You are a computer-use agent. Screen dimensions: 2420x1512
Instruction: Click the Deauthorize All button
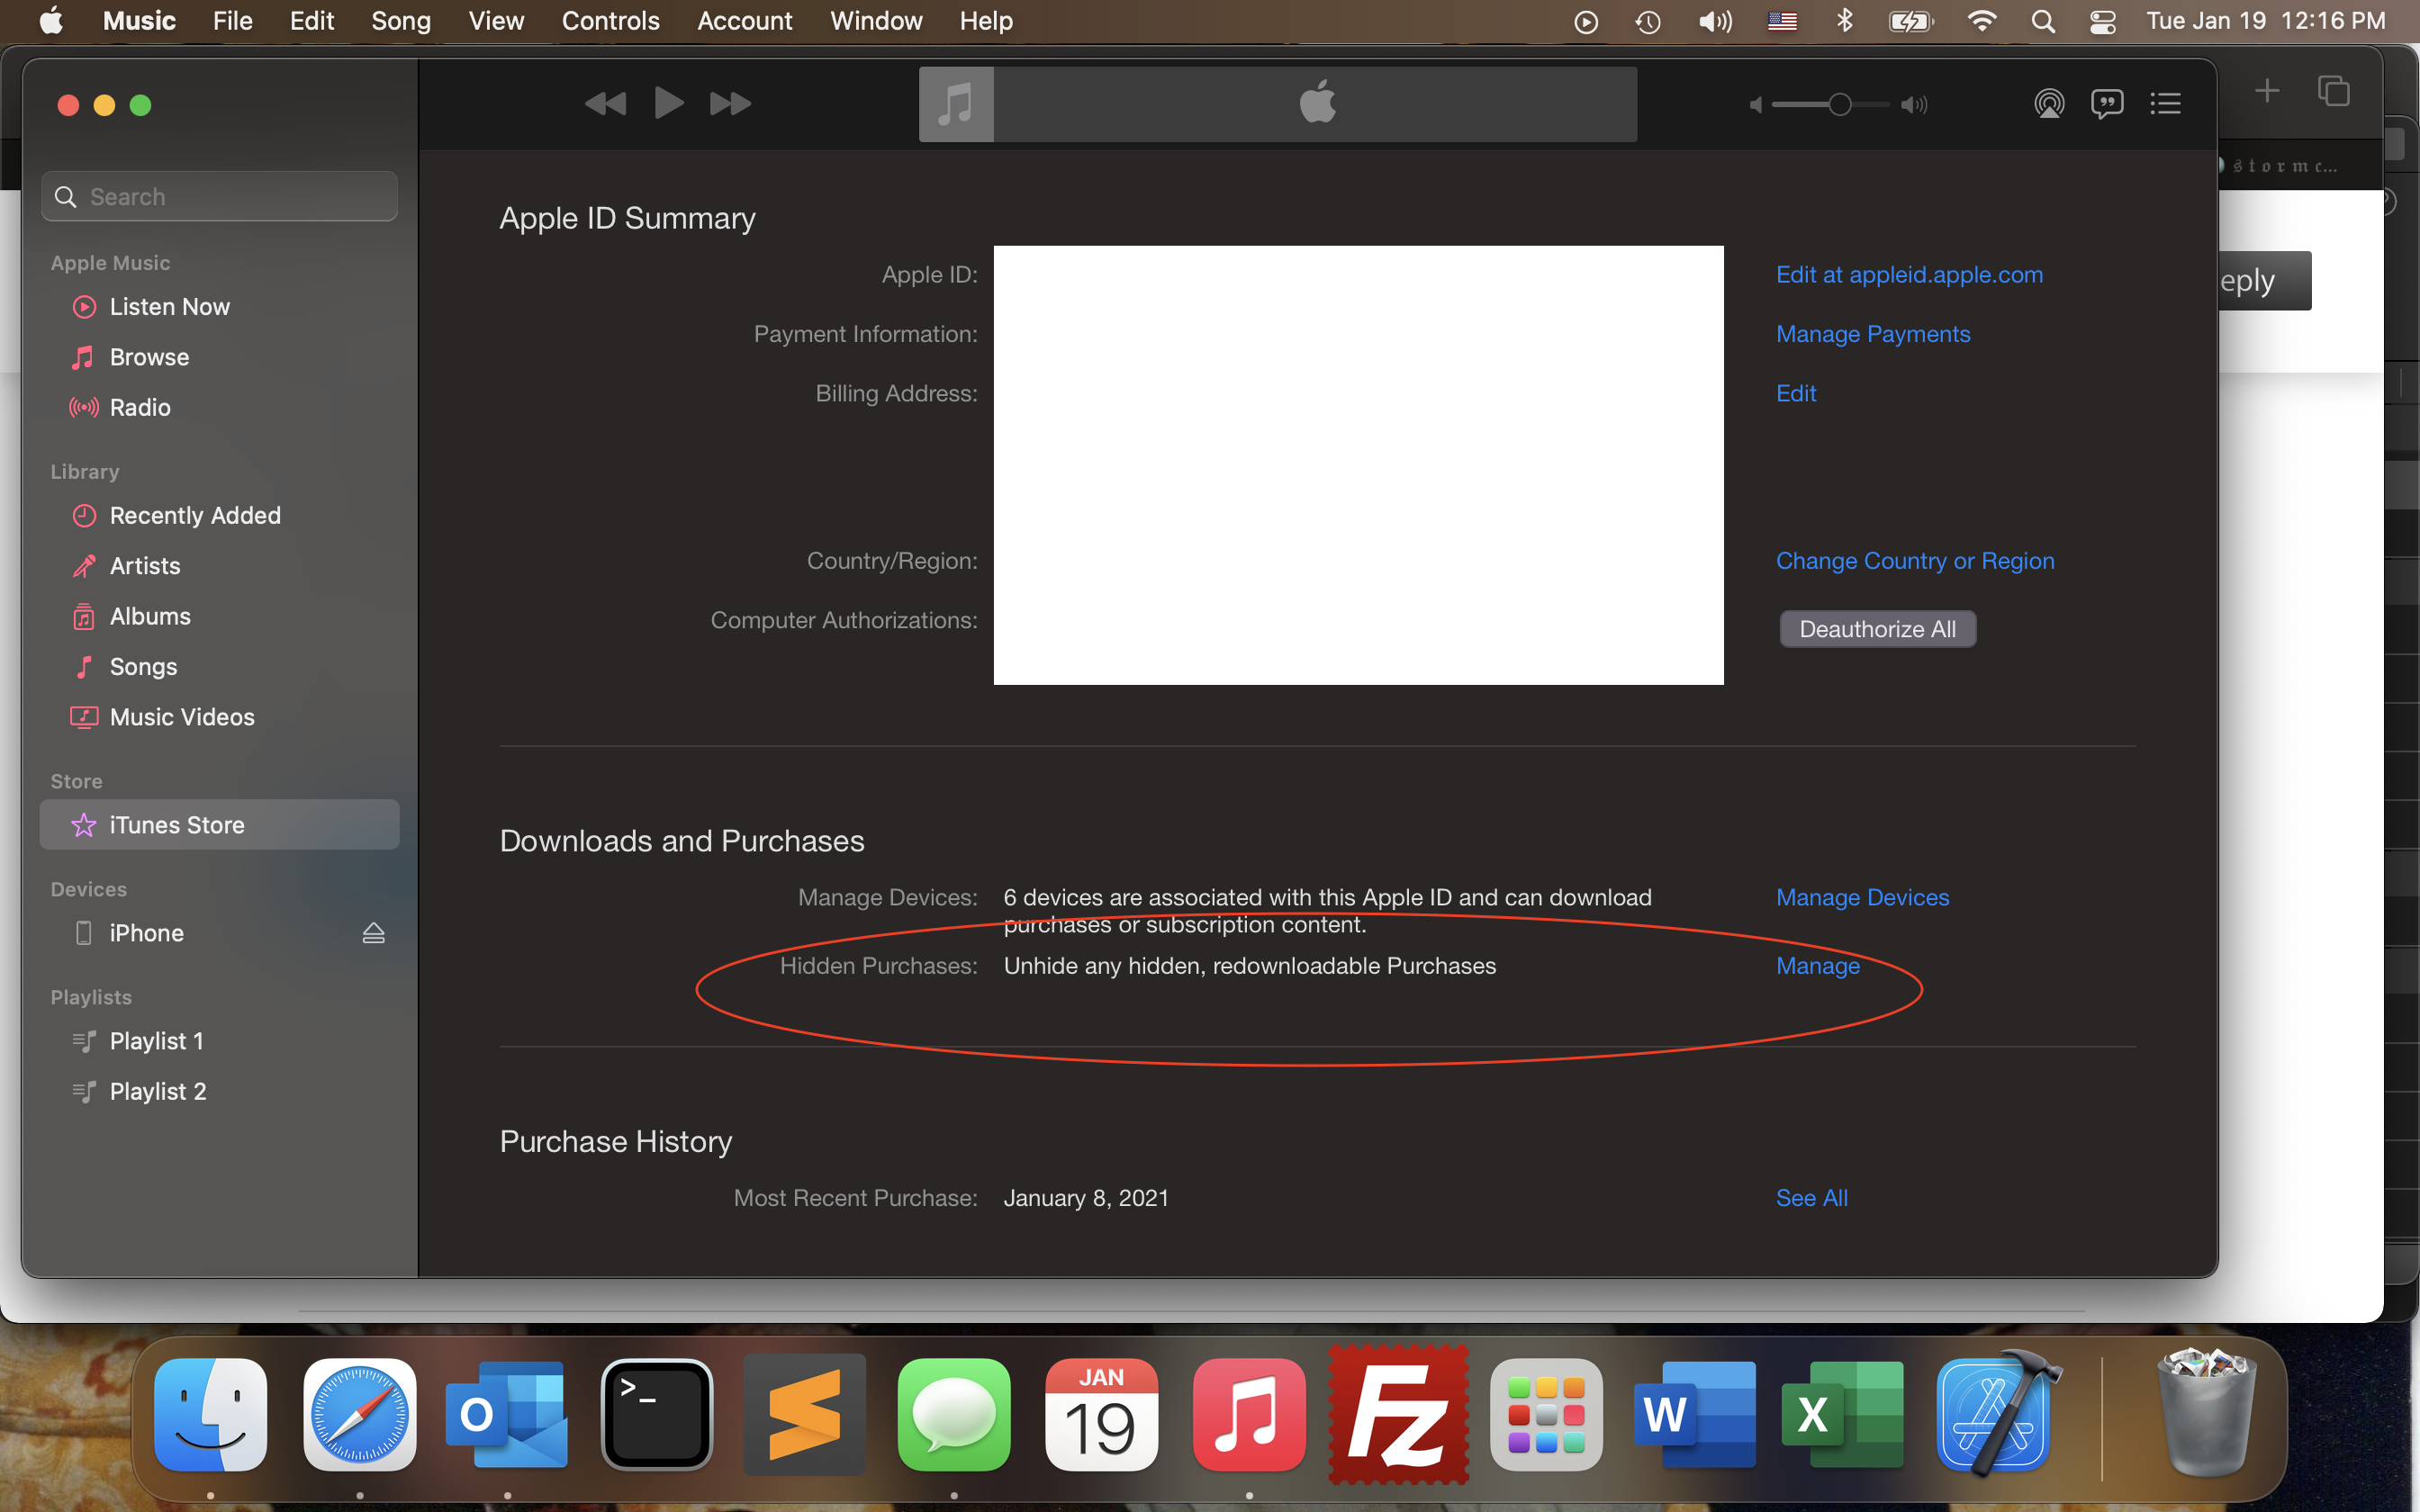(1877, 629)
